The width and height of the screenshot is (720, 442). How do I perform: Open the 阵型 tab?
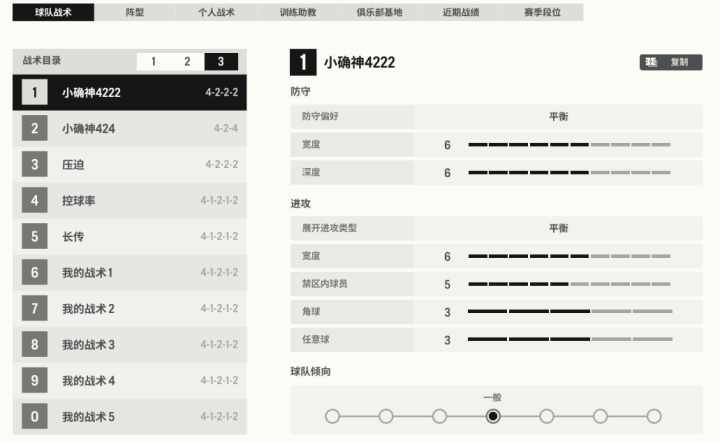click(135, 12)
